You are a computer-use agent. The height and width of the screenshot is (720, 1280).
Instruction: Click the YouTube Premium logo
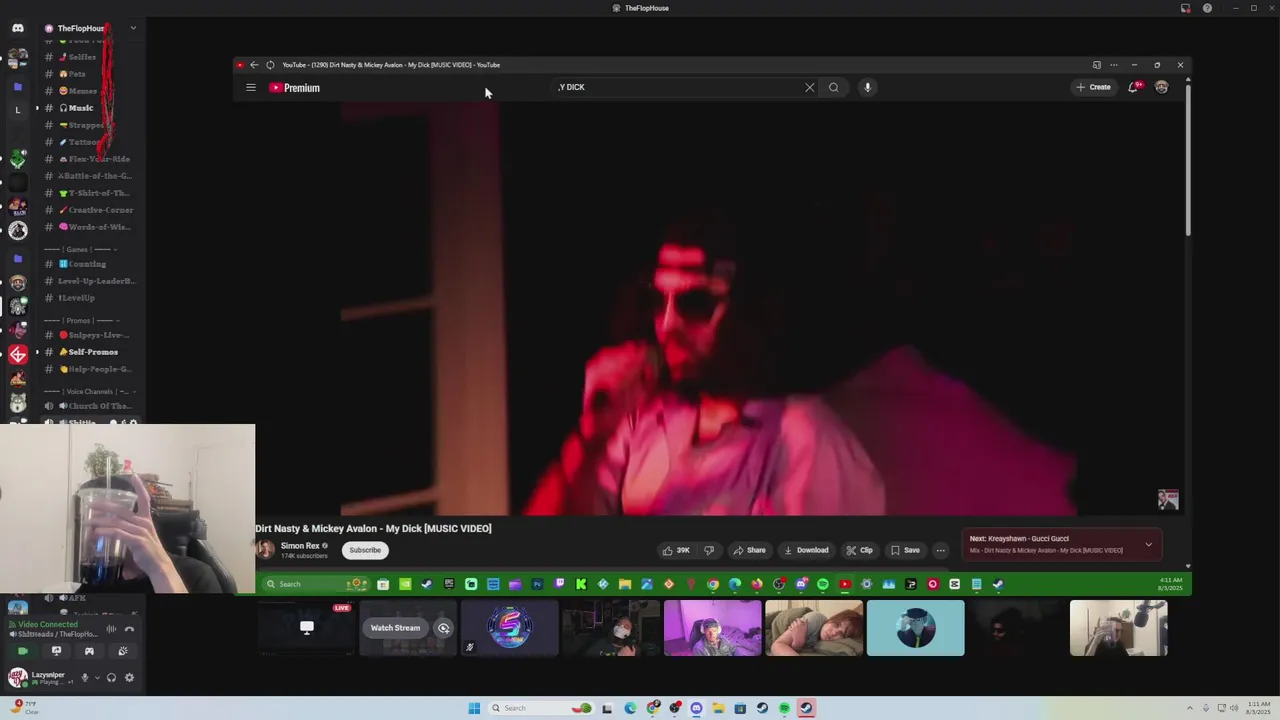[x=295, y=88]
